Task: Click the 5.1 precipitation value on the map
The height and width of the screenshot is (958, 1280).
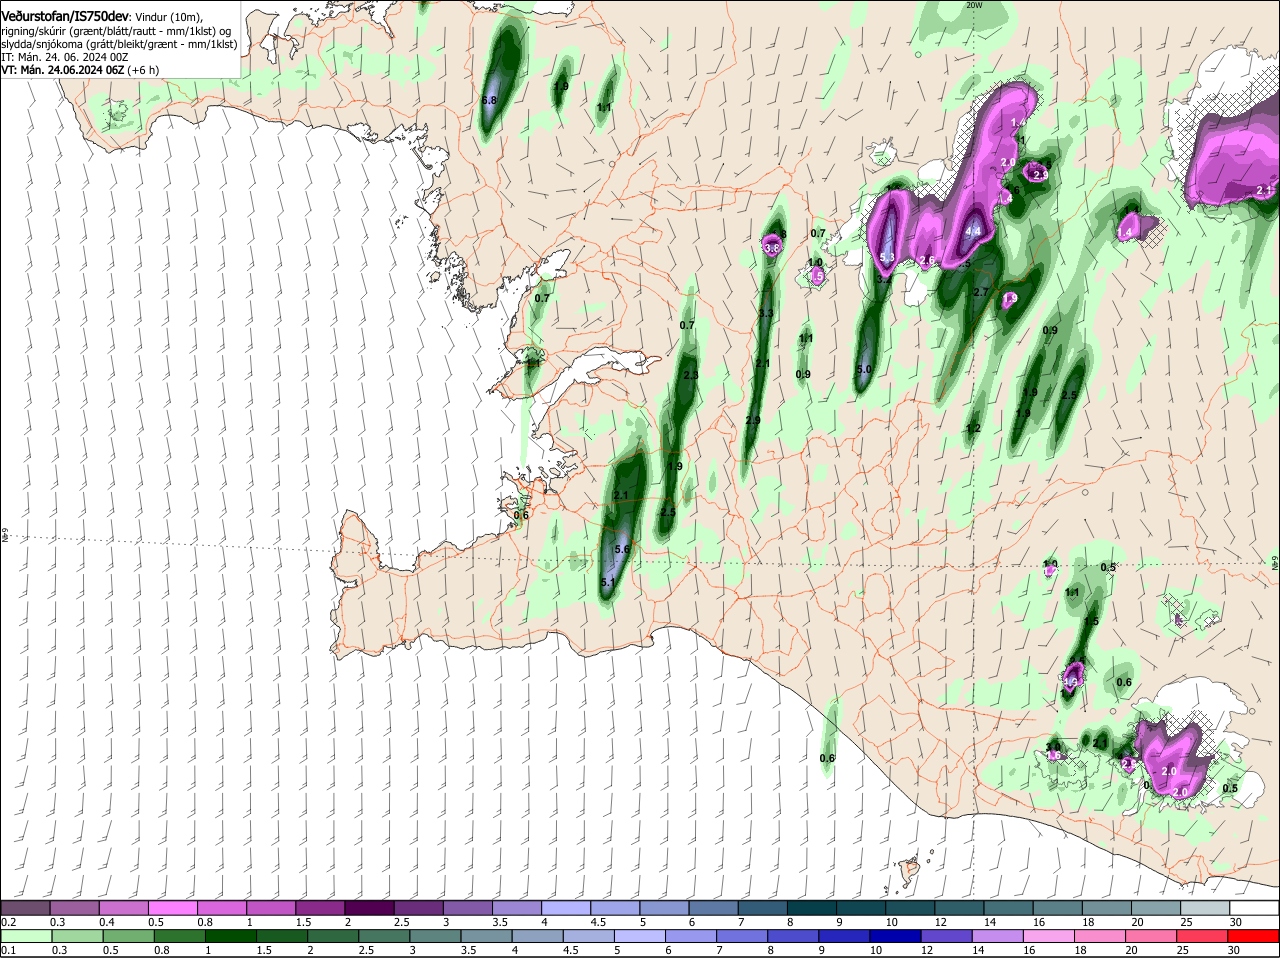Action: [x=608, y=582]
